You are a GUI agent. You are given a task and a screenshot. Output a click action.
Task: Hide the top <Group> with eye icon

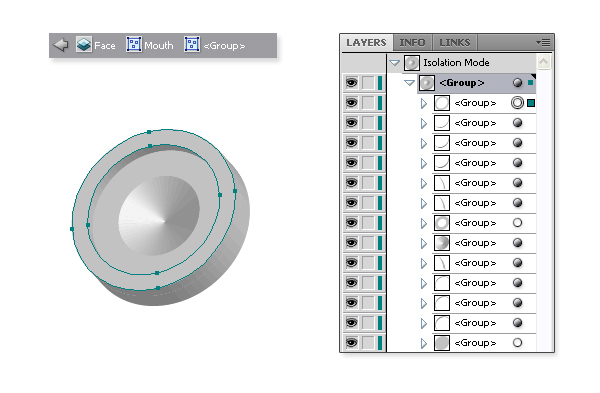[352, 83]
